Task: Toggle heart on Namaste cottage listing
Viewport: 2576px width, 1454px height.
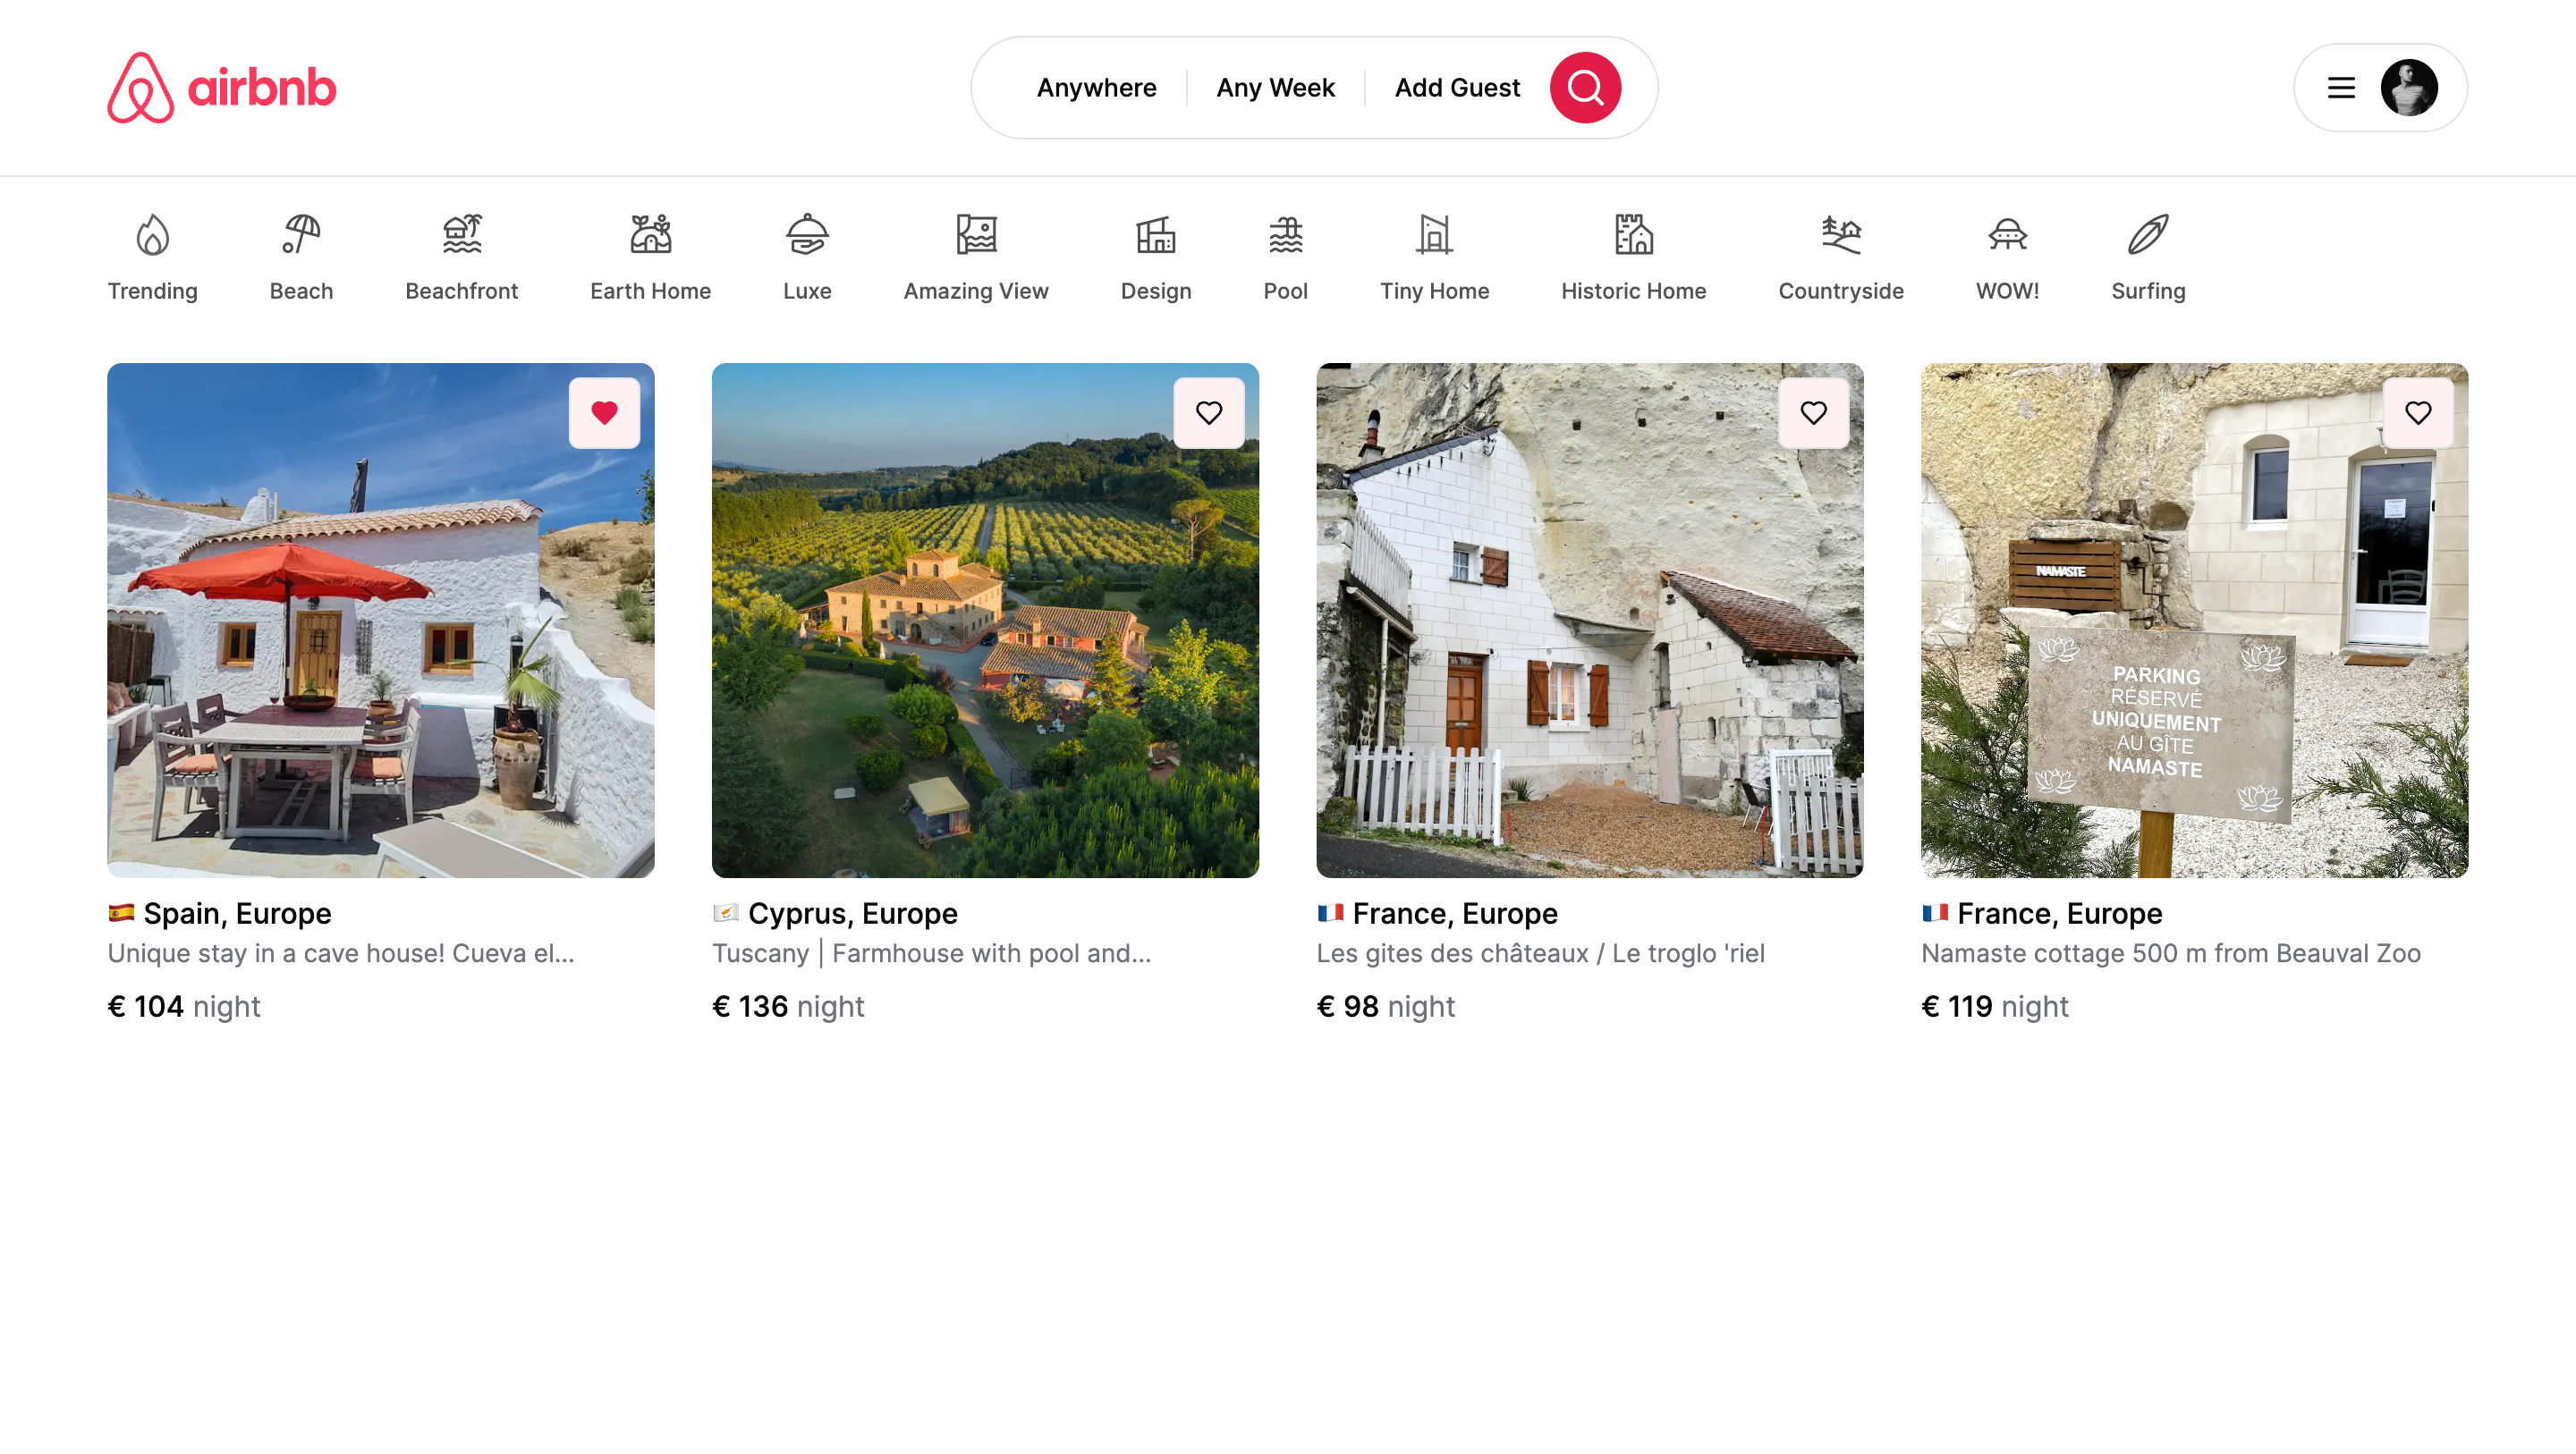Action: (x=2417, y=413)
